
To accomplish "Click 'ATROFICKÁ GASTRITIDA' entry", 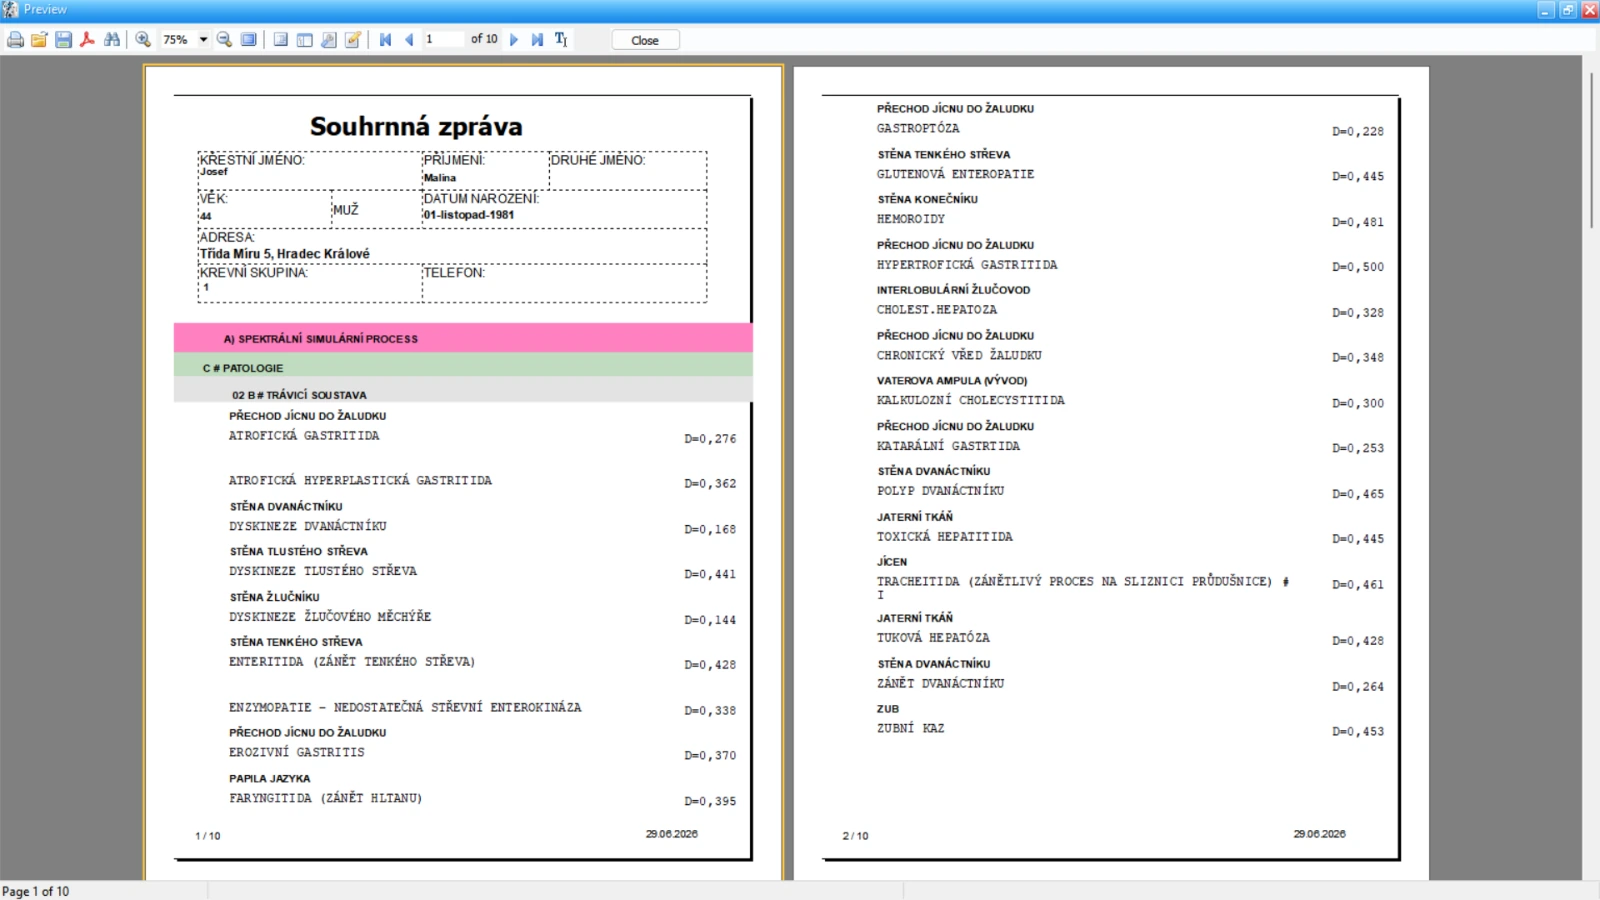I will pyautogui.click(x=304, y=436).
